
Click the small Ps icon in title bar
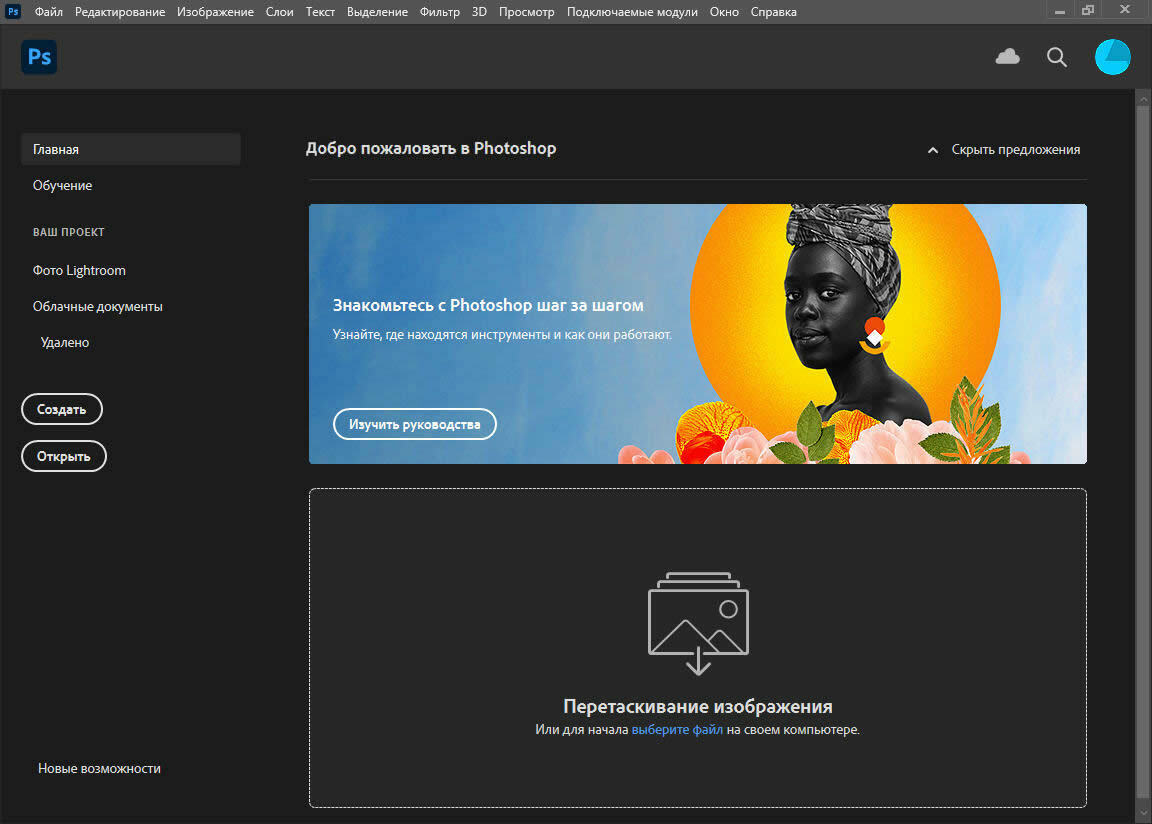13,12
